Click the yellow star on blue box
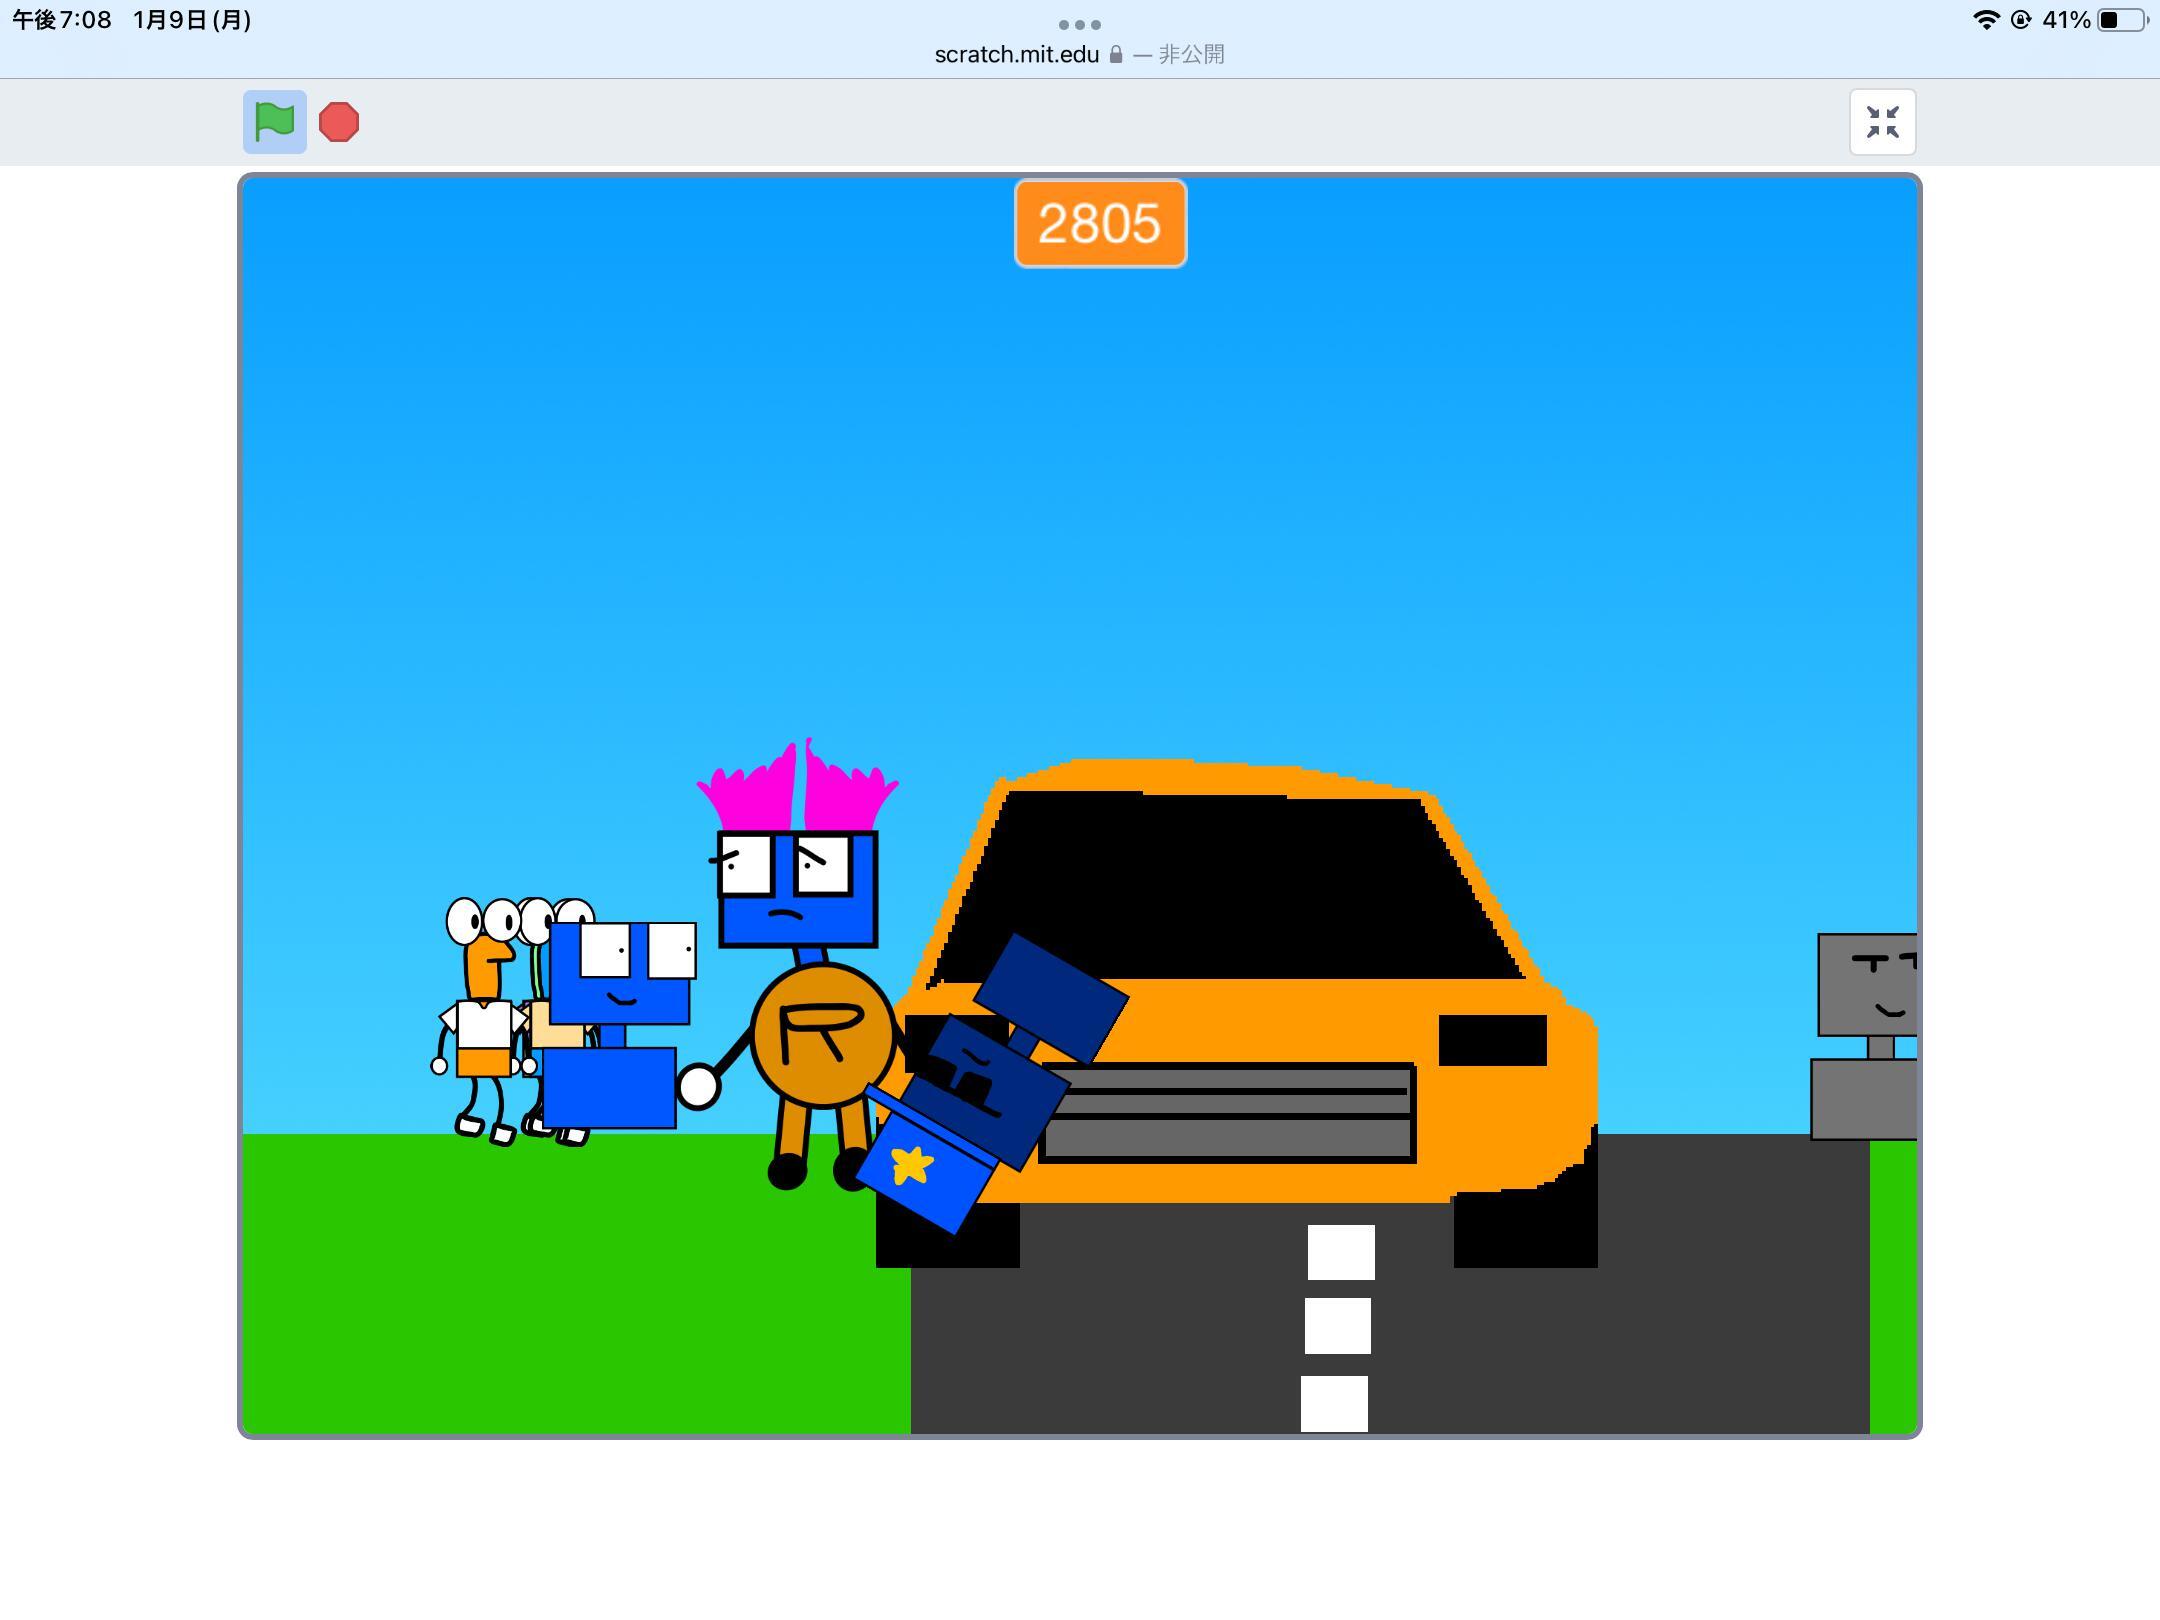 (x=911, y=1165)
